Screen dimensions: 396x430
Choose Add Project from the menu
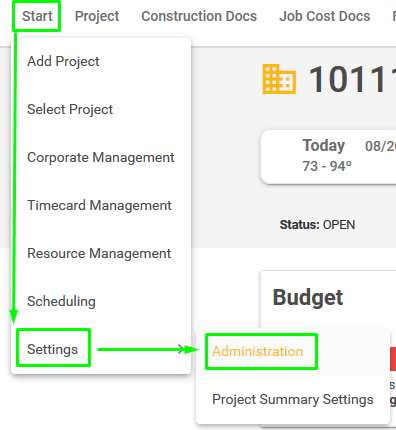[x=101, y=61]
